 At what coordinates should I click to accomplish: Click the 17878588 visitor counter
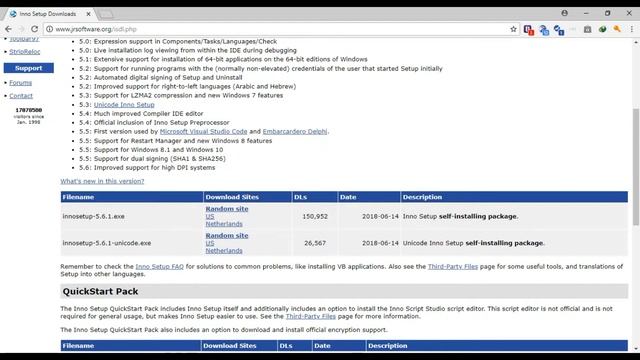pyautogui.click(x=29, y=110)
